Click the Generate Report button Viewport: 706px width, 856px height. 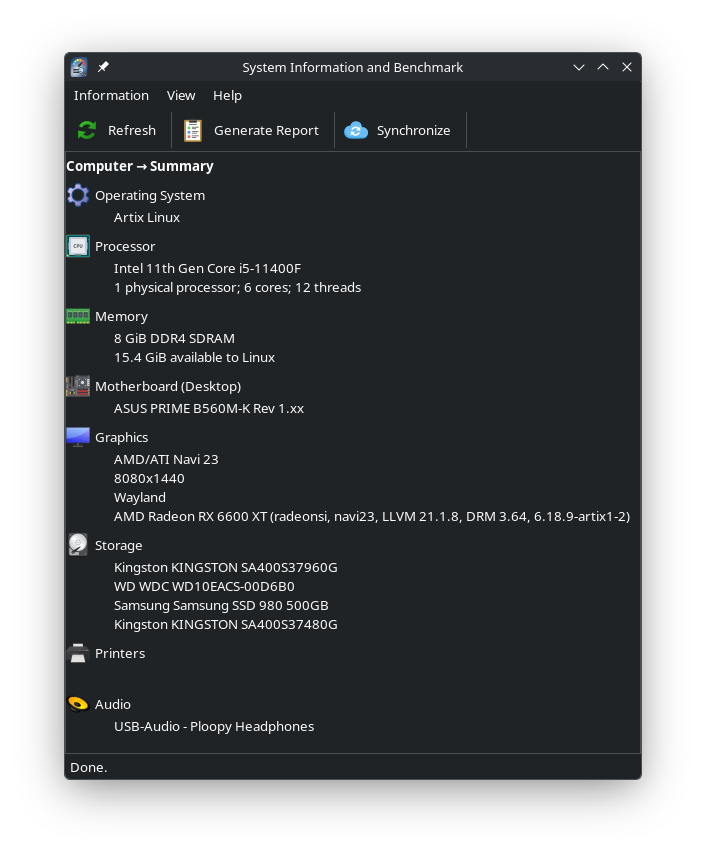click(x=252, y=130)
